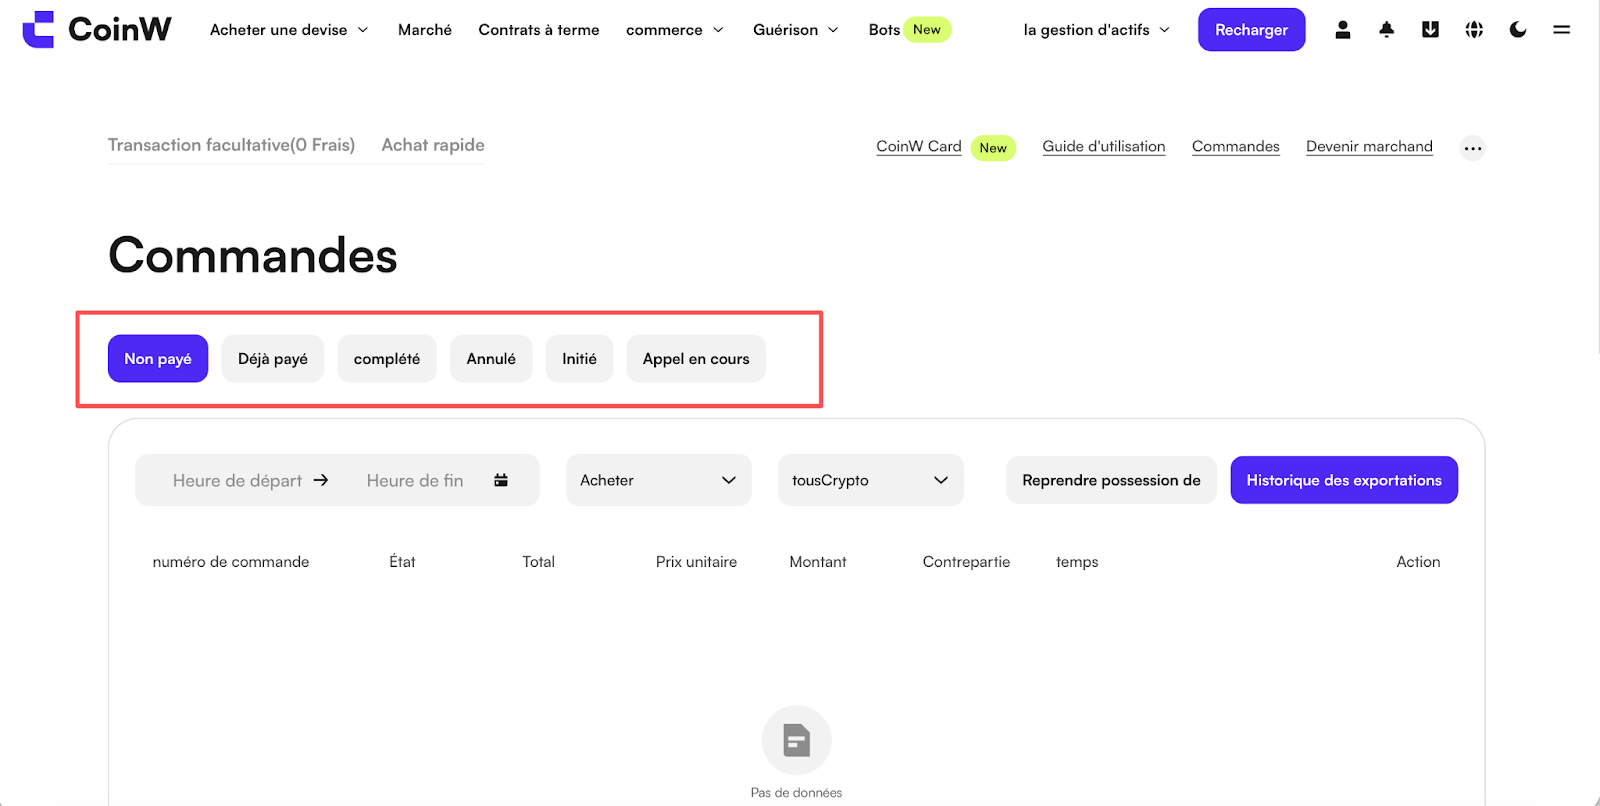The image size is (1600, 806).
Task: Open Devenir marchand link
Action: point(1369,146)
